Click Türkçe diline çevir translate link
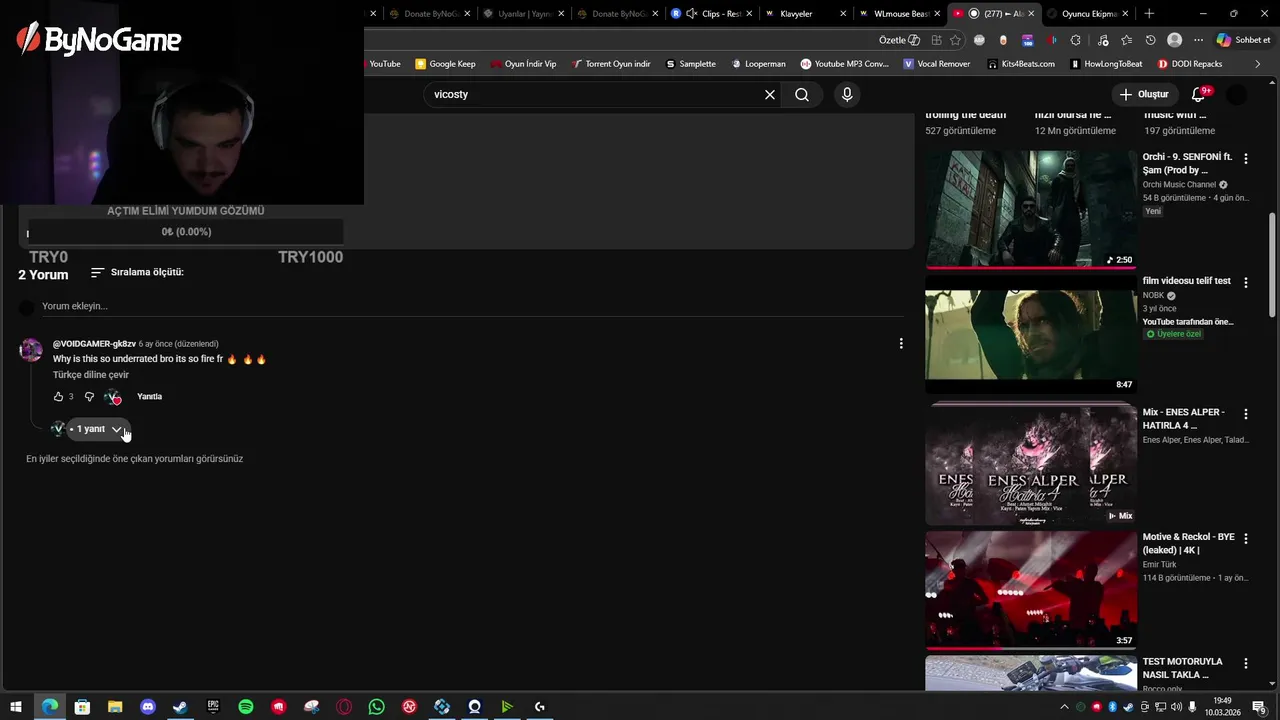The image size is (1280, 720). [91, 375]
